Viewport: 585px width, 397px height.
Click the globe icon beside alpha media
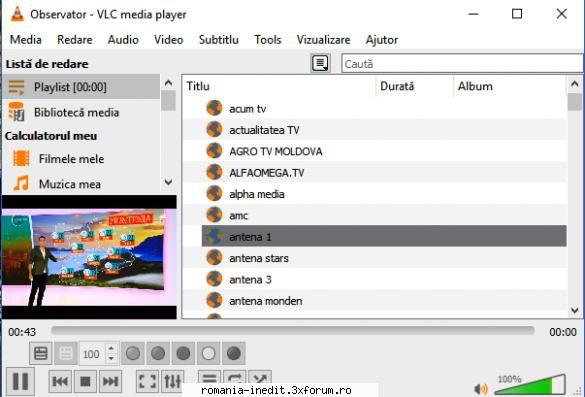point(215,193)
